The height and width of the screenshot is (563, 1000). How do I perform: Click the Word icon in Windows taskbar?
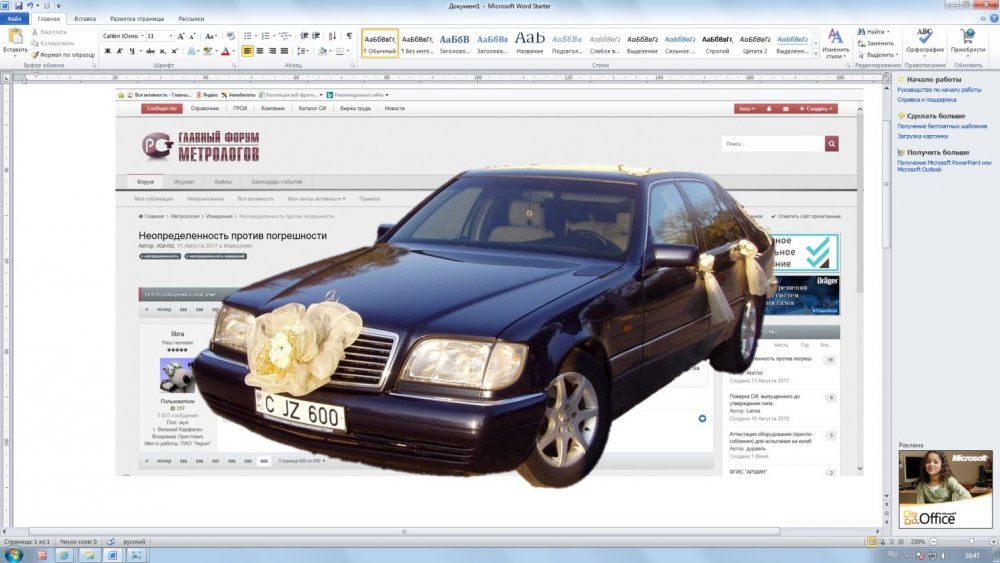[112, 555]
